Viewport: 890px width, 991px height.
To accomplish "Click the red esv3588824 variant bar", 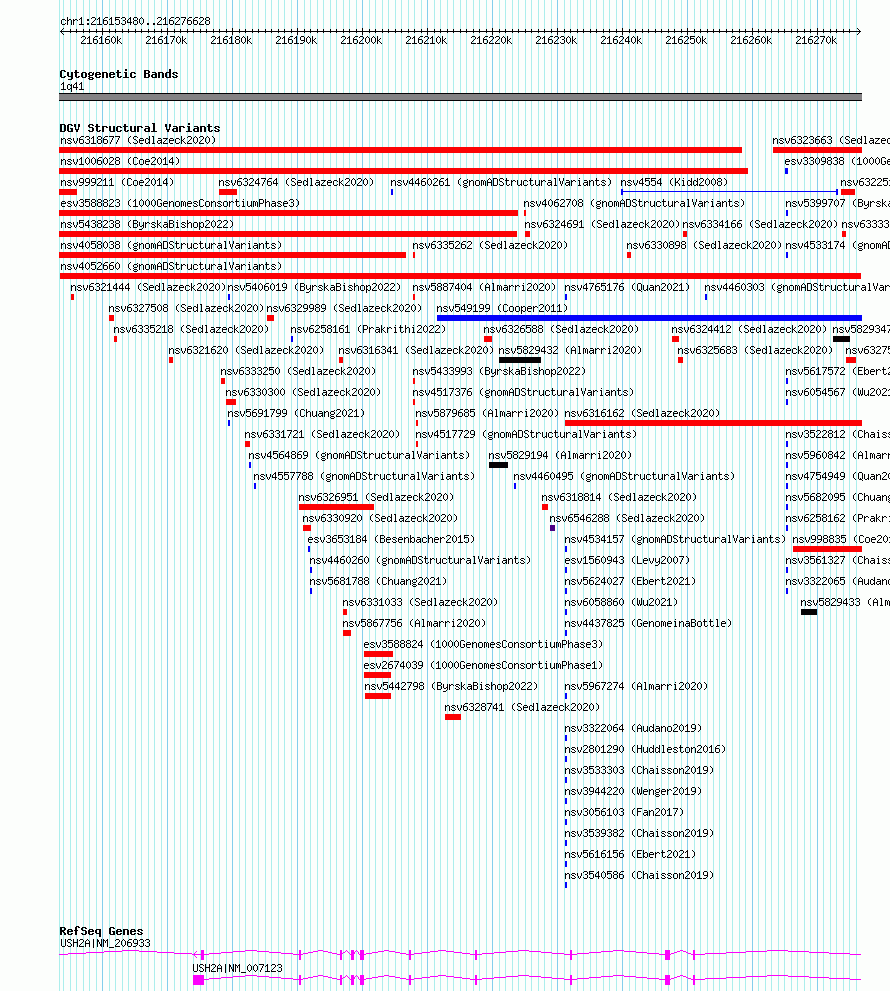I will coord(378,654).
